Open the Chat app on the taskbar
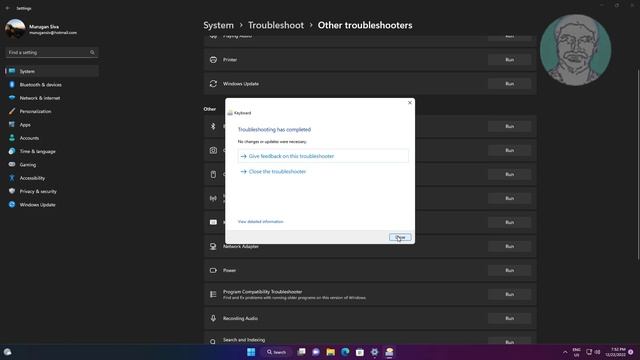640x360 pixels. [316, 352]
